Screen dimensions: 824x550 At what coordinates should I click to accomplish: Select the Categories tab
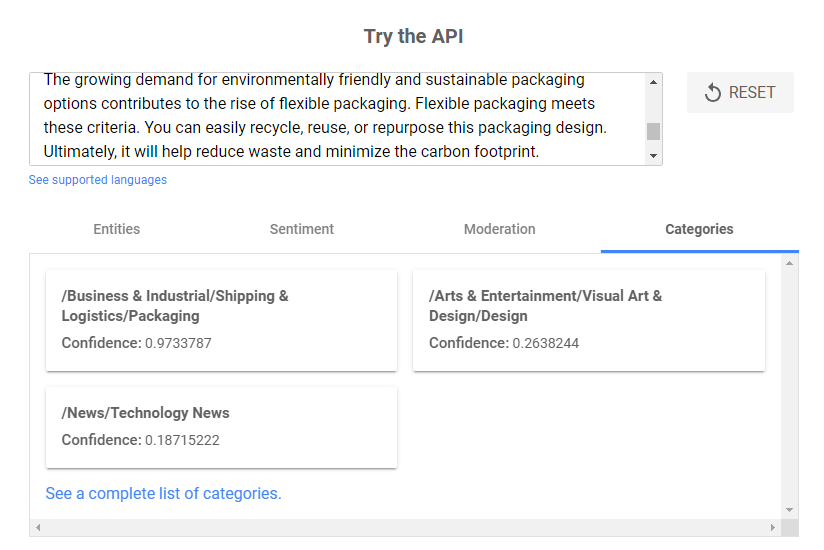coord(699,229)
